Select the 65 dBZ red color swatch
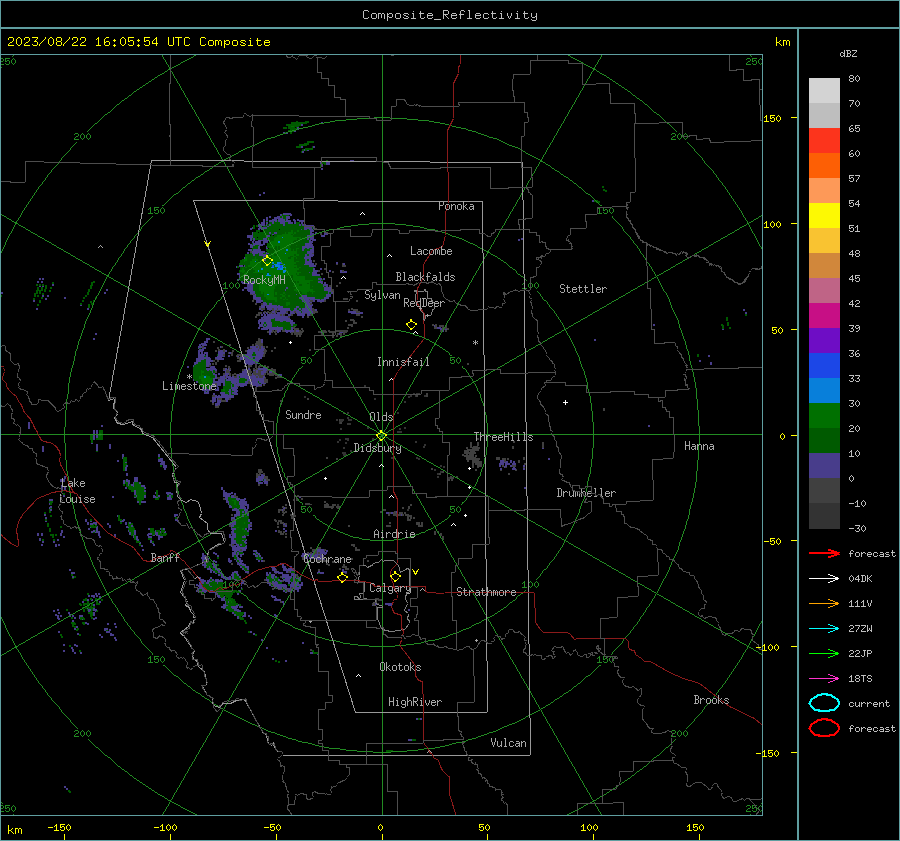The width and height of the screenshot is (900, 841). [x=824, y=141]
